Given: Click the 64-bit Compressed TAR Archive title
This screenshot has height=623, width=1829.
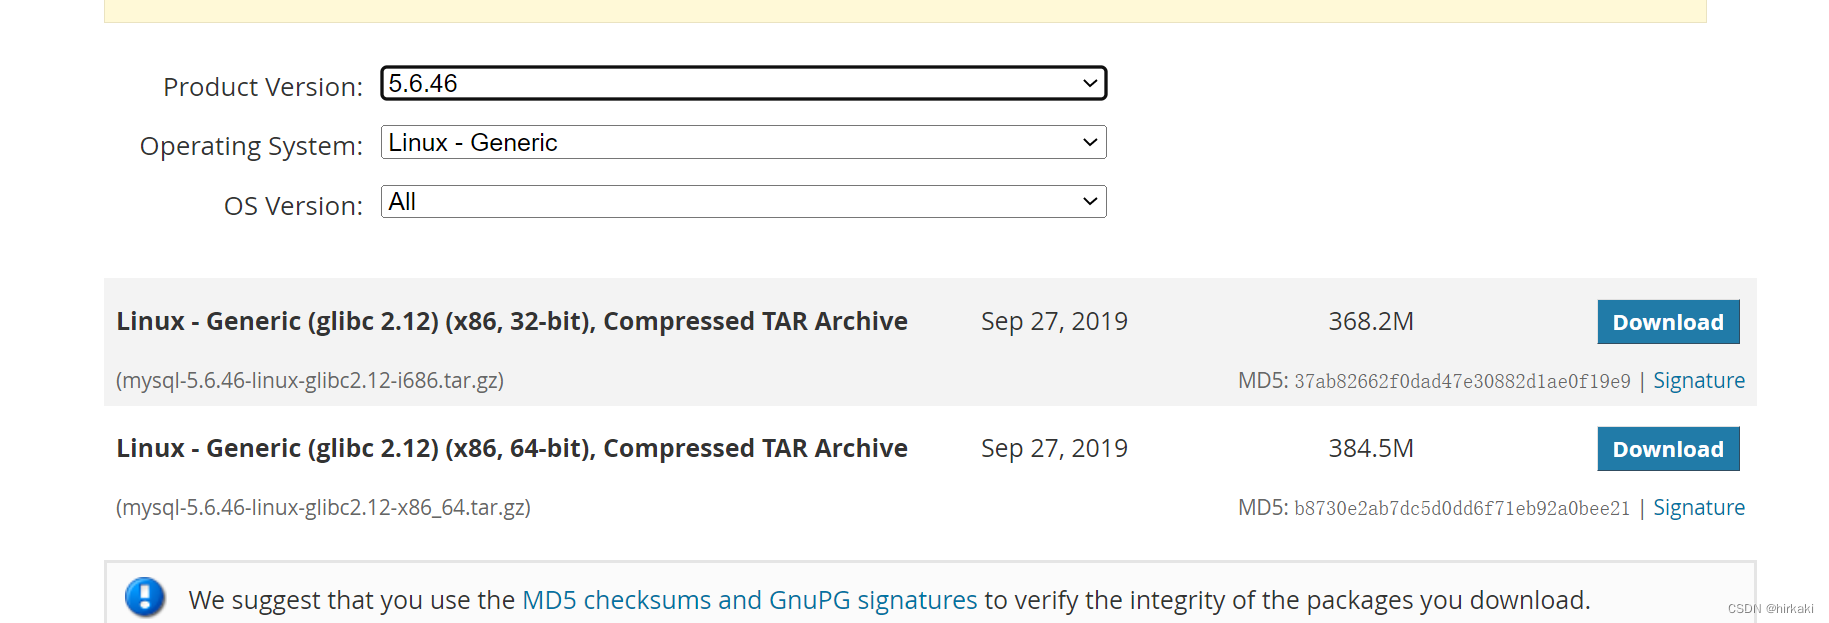Looking at the screenshot, I should pos(512,448).
